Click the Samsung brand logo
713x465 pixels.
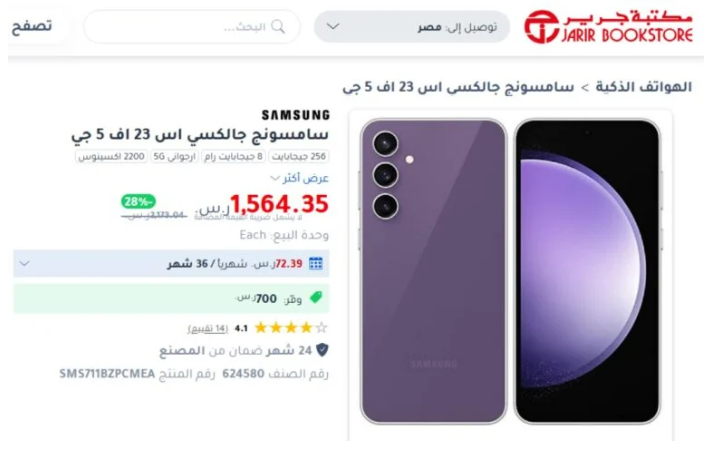pyautogui.click(x=296, y=115)
